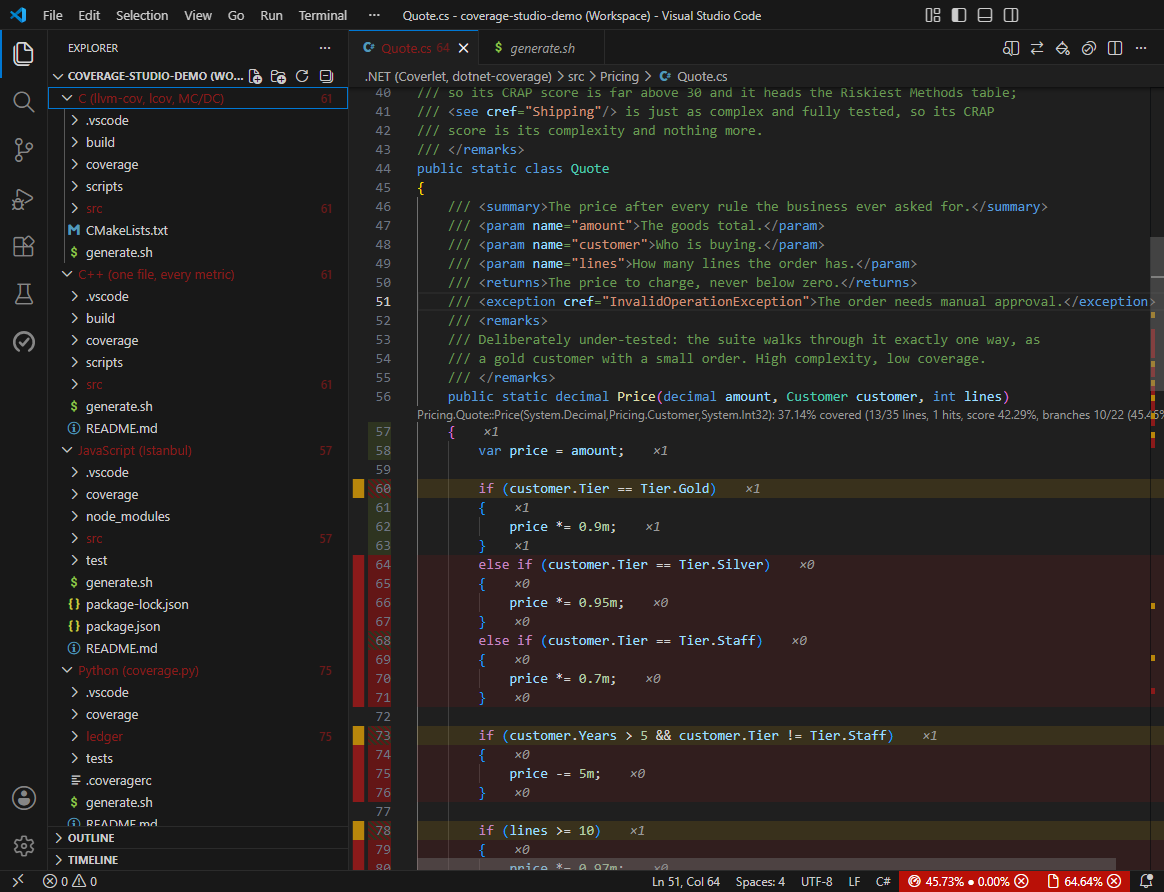
Task: Open the Testing flask view
Action: [24, 294]
